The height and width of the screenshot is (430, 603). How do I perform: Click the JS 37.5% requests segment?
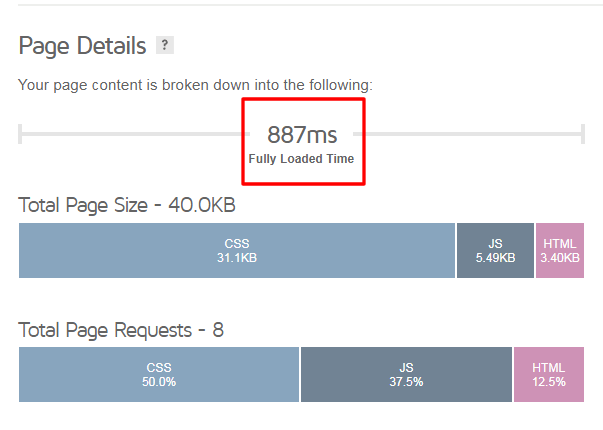406,375
